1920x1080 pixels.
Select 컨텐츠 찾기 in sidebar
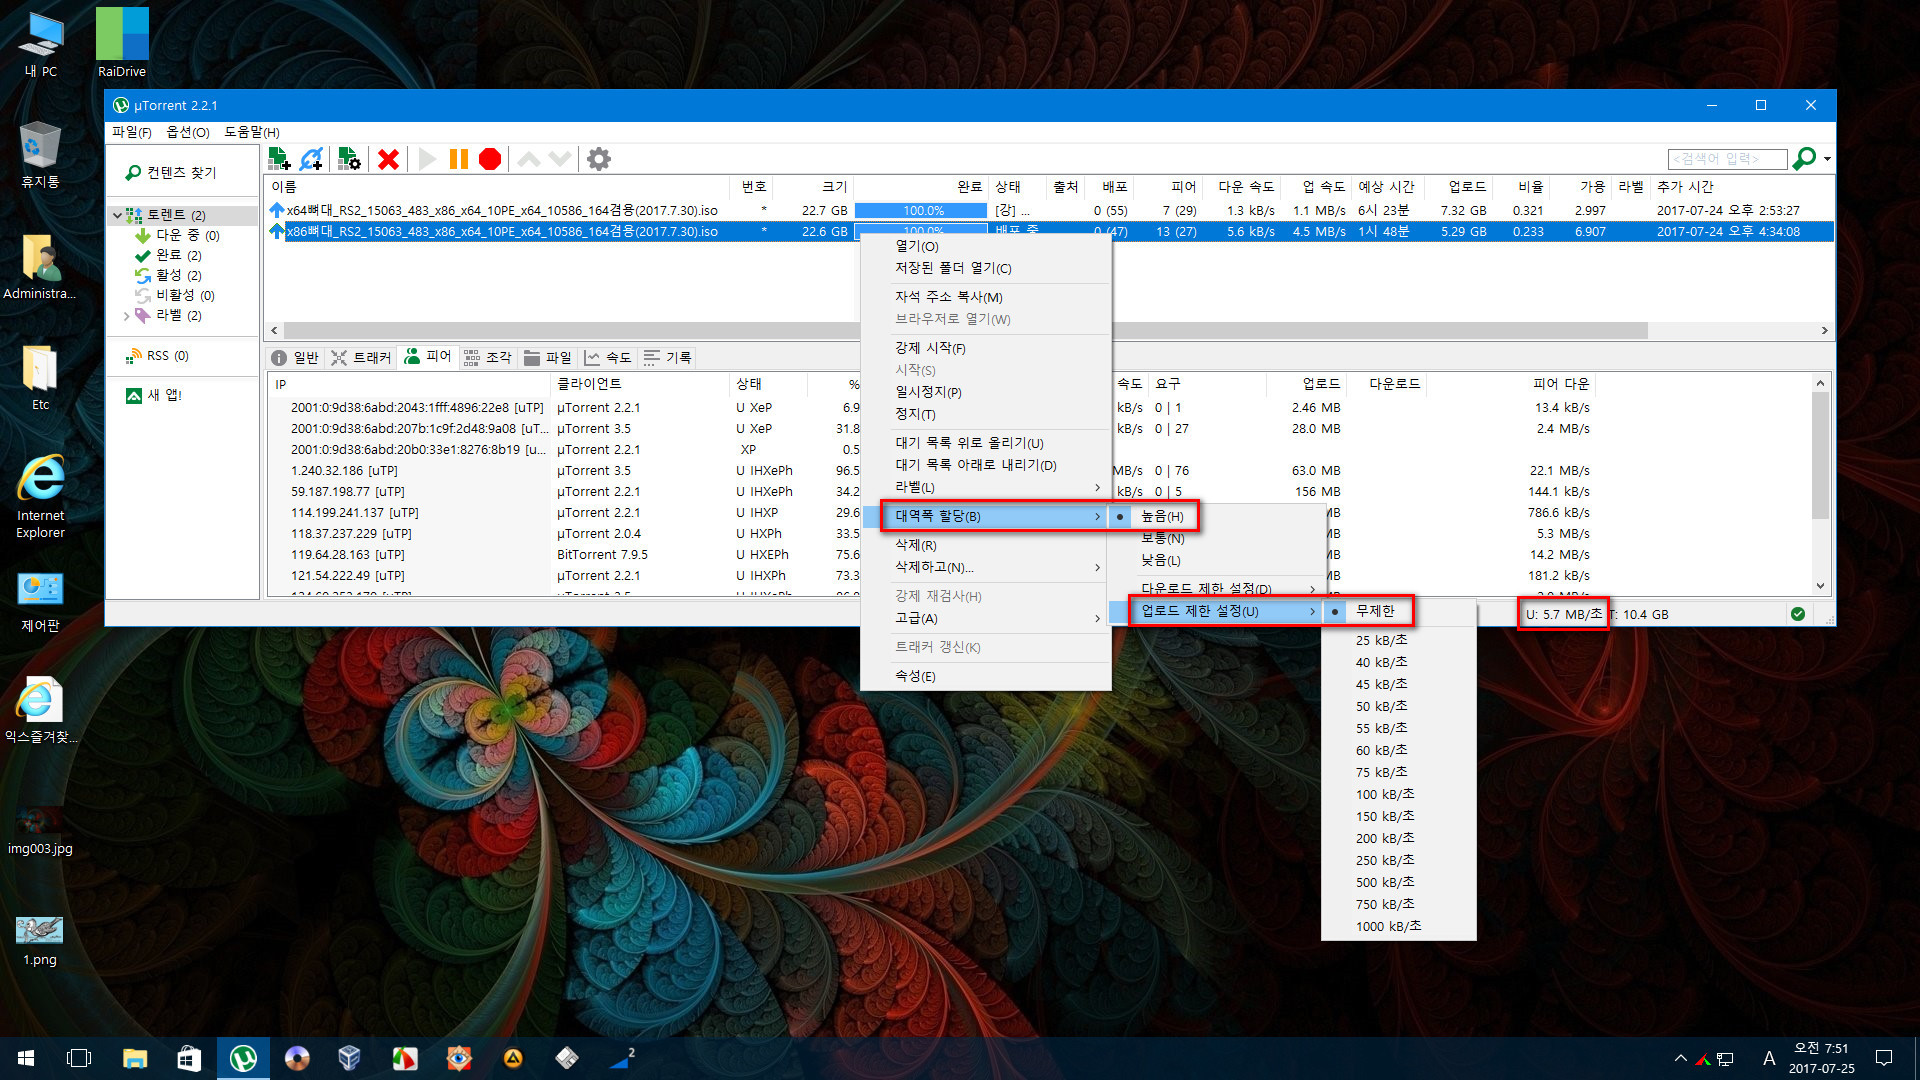pyautogui.click(x=171, y=172)
